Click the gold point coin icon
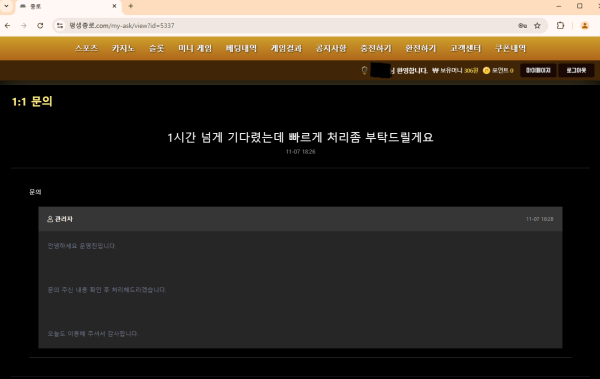Viewport: 600px width, 379px height. [486, 70]
